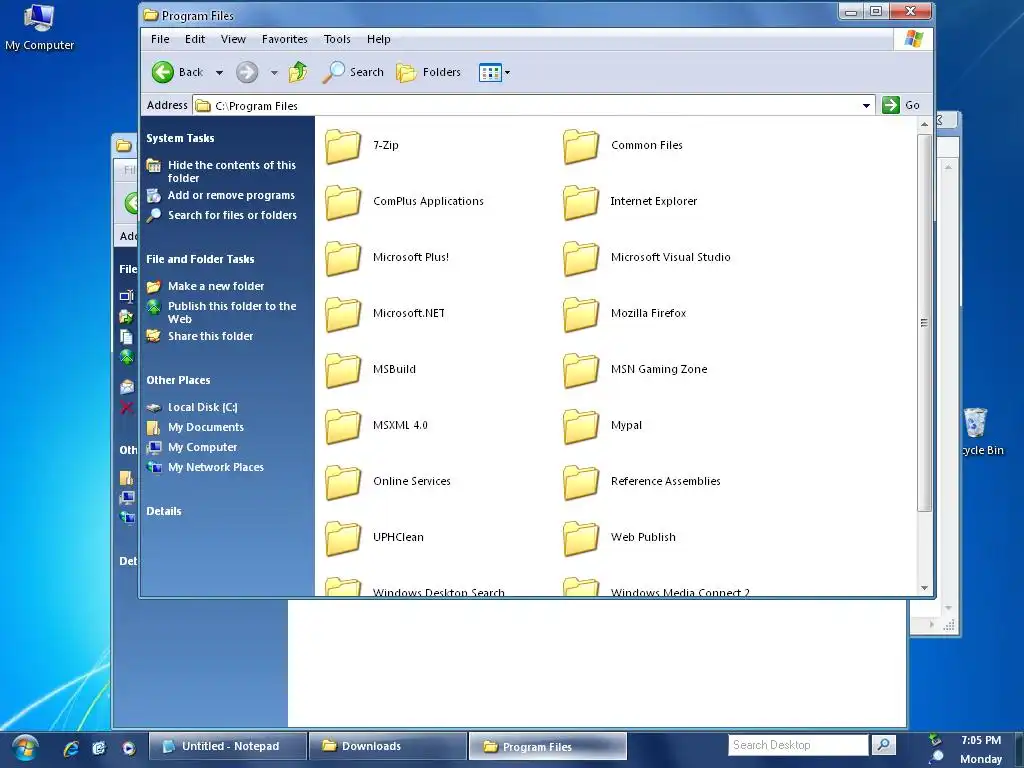
Task: Select the Microsoft Plus! folder icon
Action: [x=343, y=258]
